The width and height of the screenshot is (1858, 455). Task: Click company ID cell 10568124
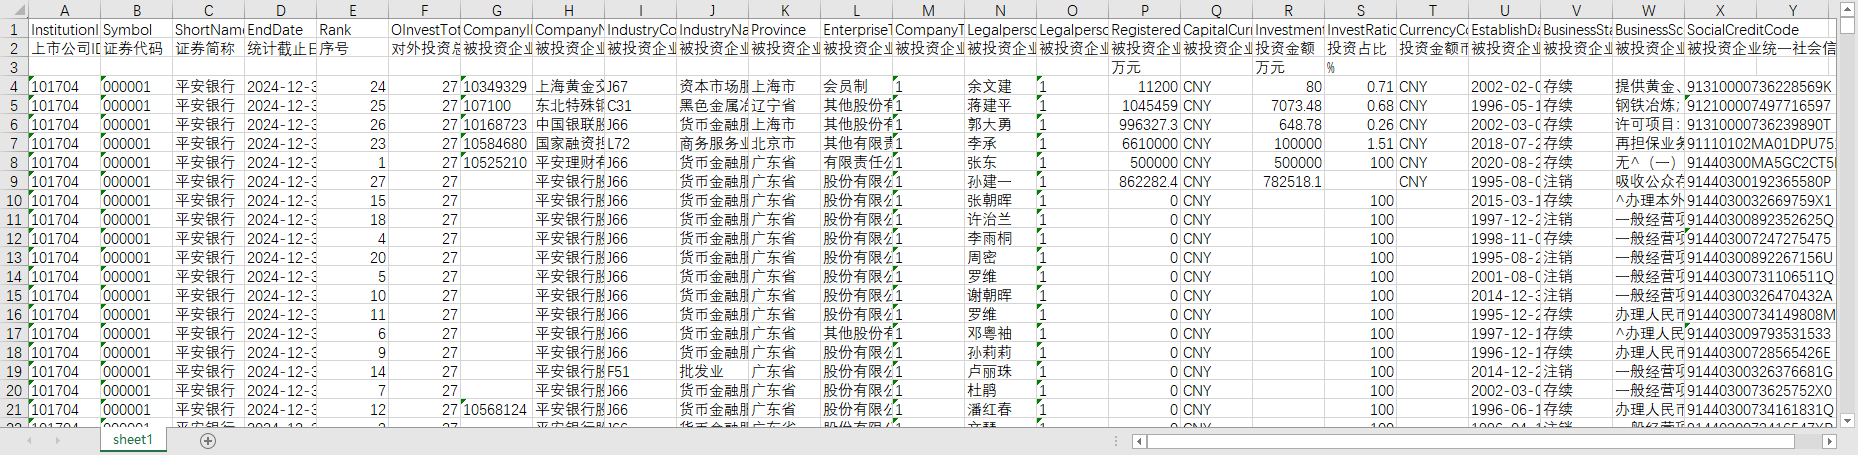(x=496, y=410)
